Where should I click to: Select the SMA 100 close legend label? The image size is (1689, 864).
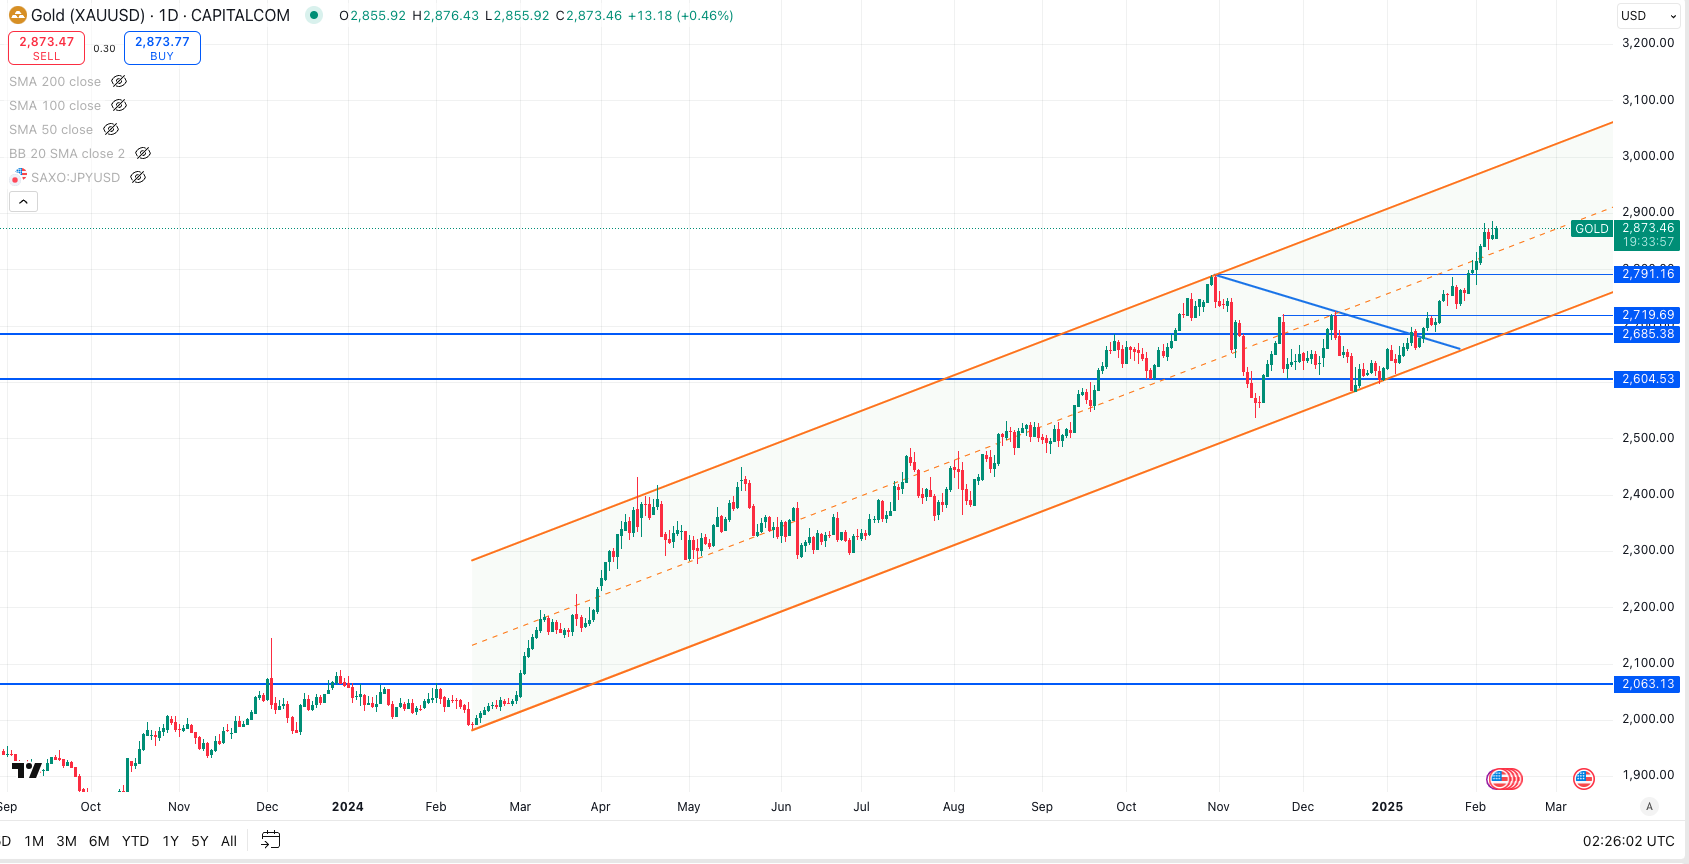(55, 106)
